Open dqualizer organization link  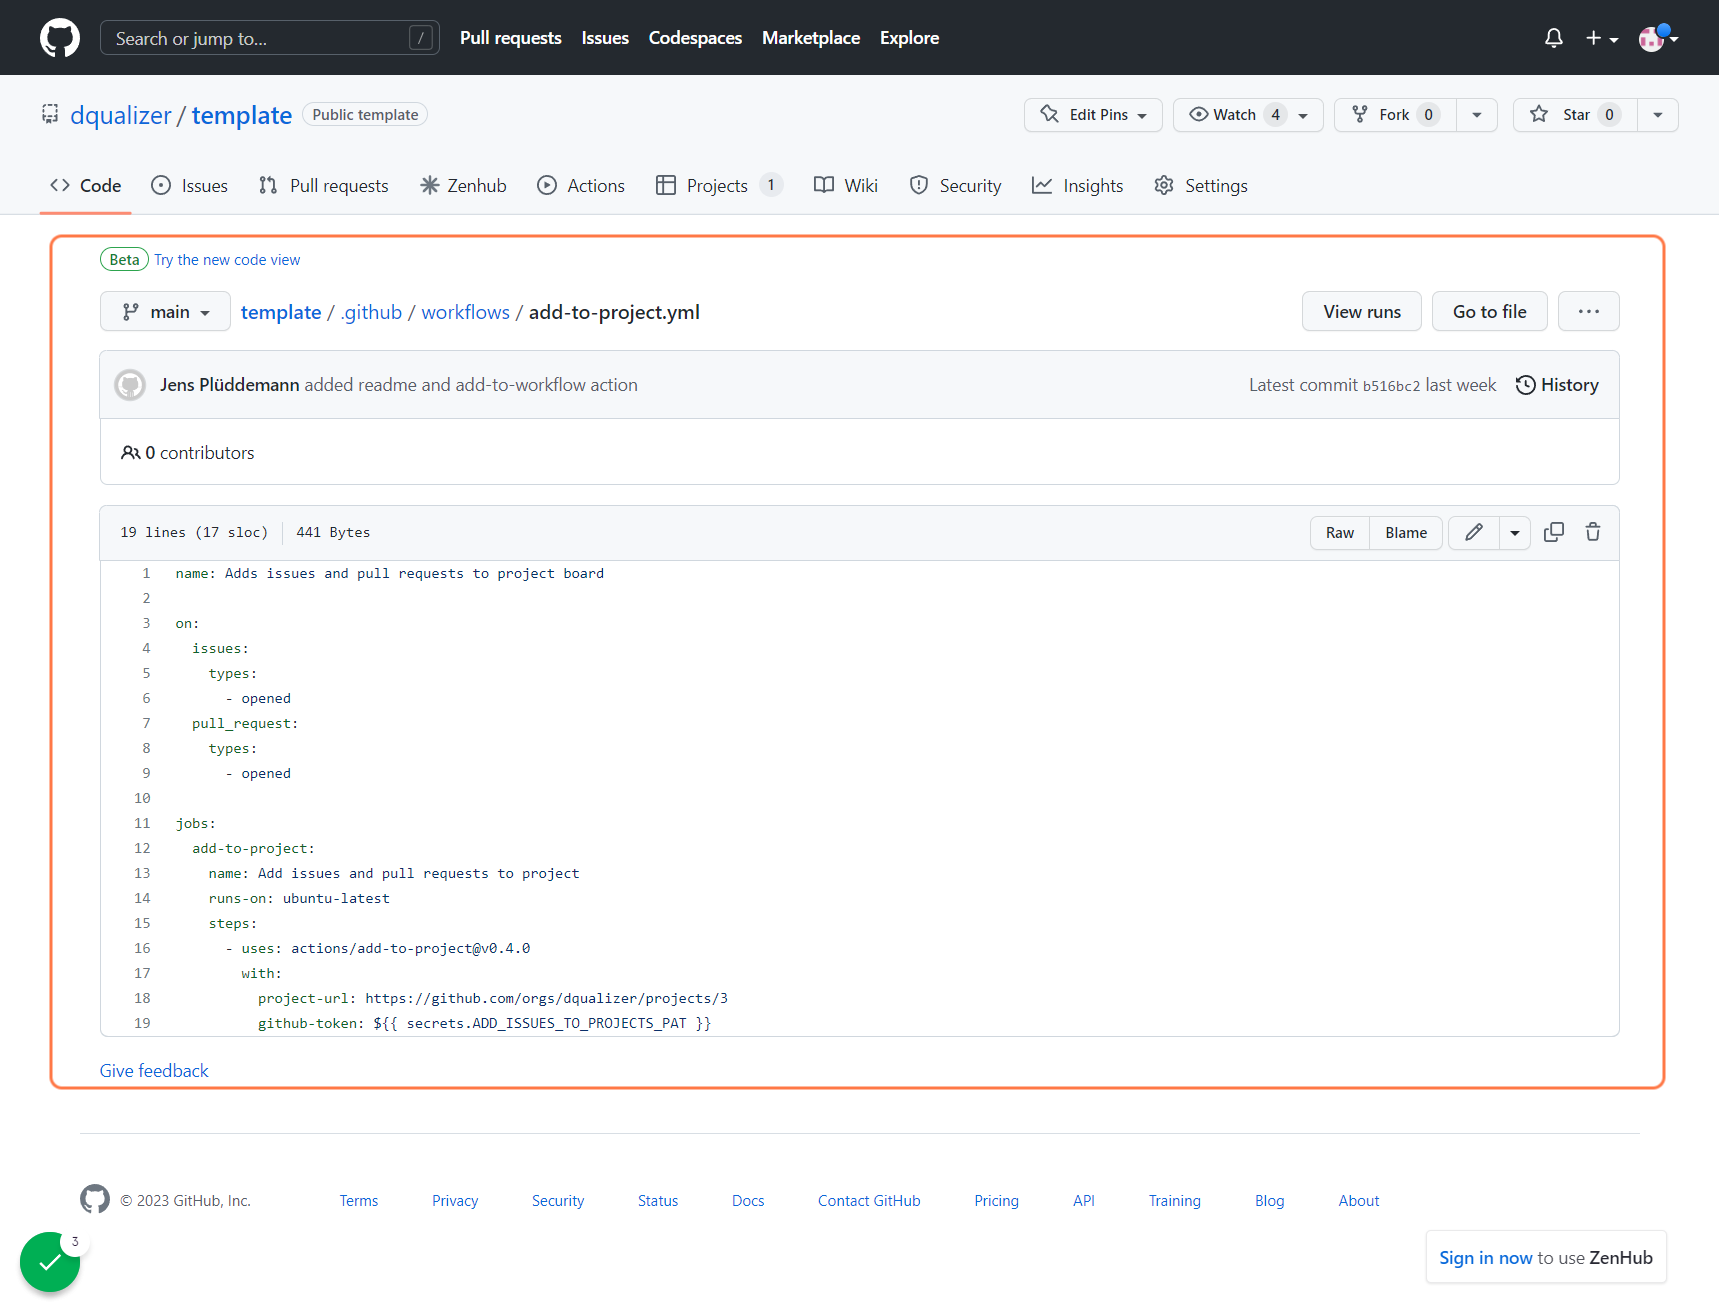[121, 115]
